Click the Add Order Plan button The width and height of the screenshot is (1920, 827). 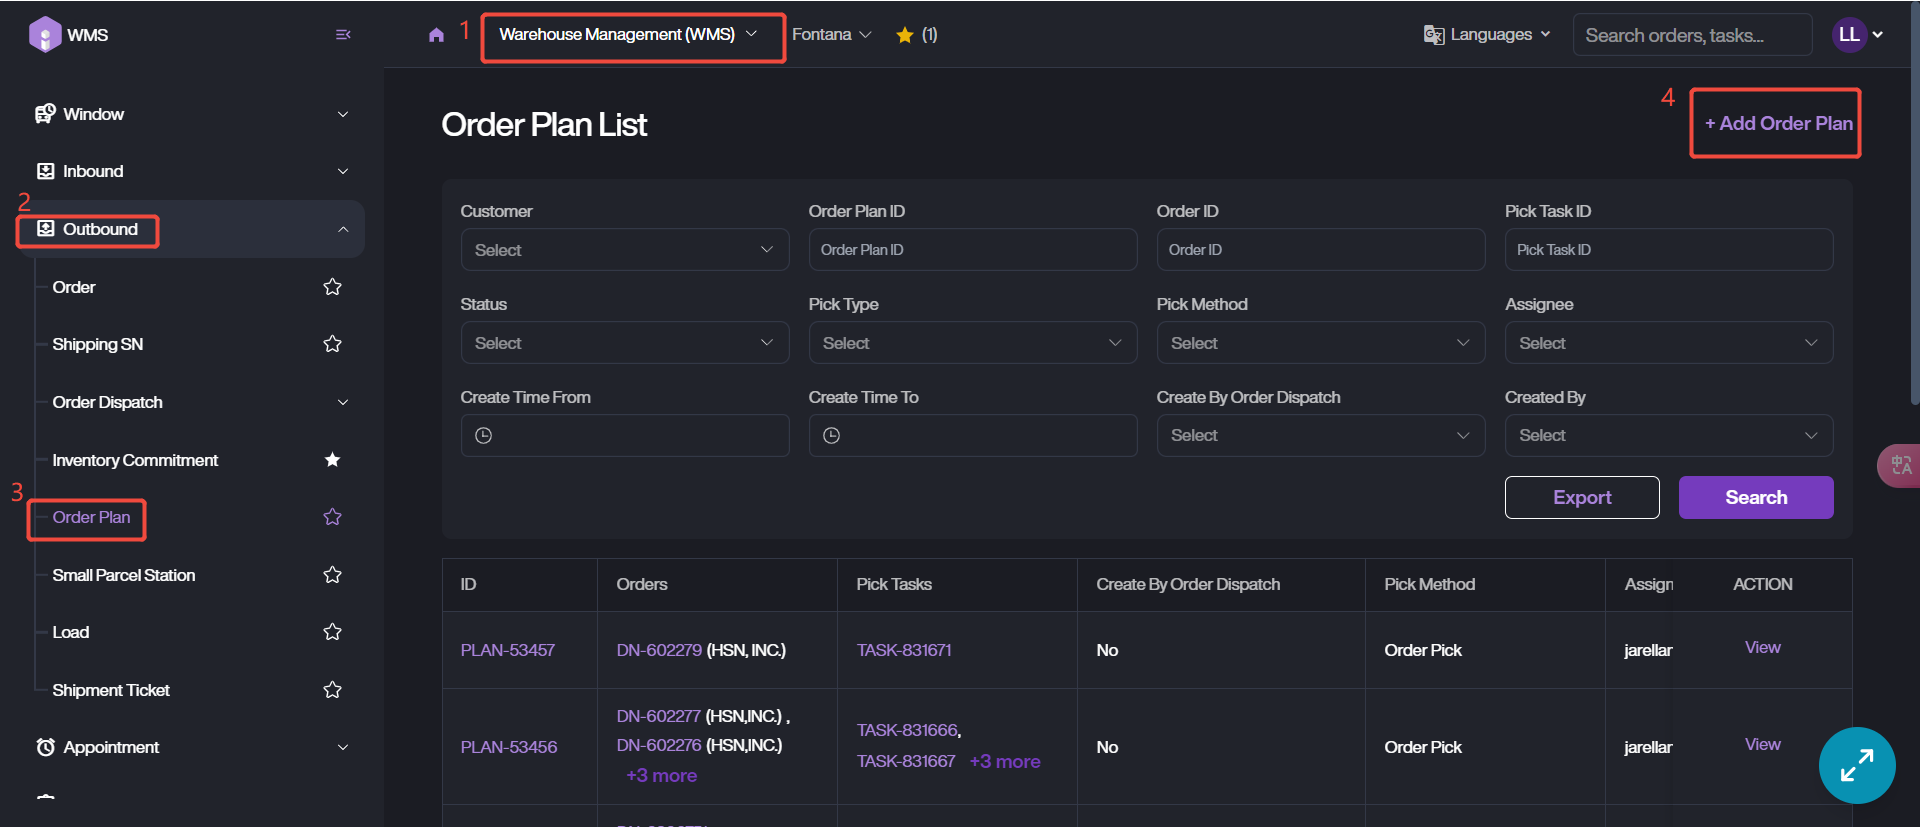click(x=1778, y=123)
